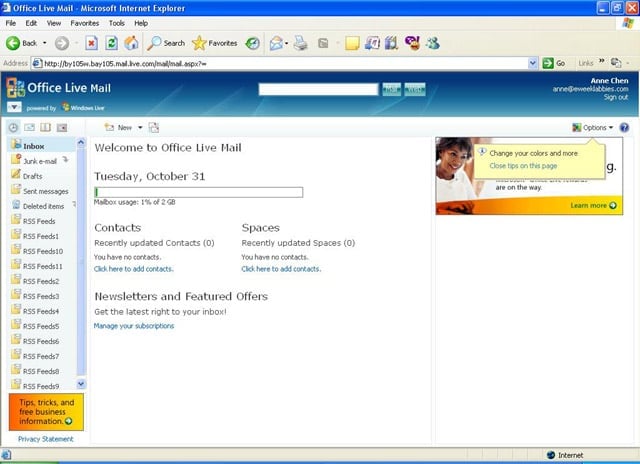Viewport: 640px width, 464px height.
Task: Open Favorites star toolbar button
Action: [x=215, y=43]
